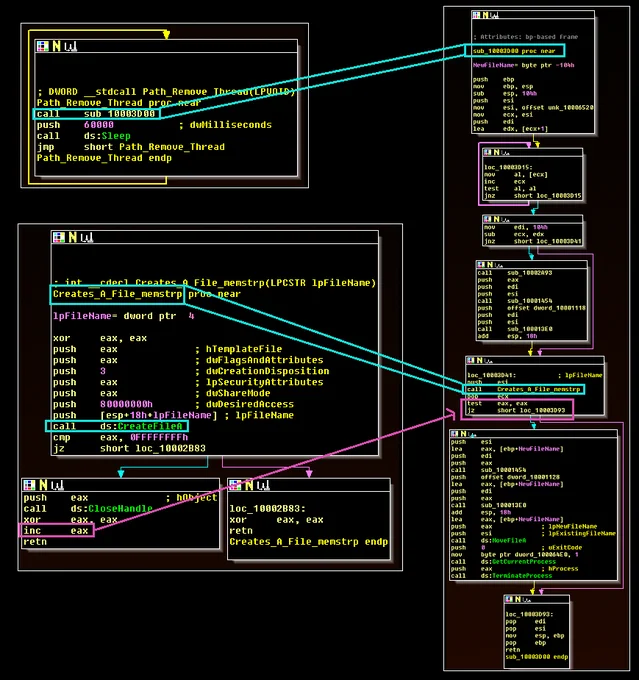Click 'push eax ; lpSecurityAttributes' line
The height and width of the screenshot is (680, 639).
click(x=188, y=382)
